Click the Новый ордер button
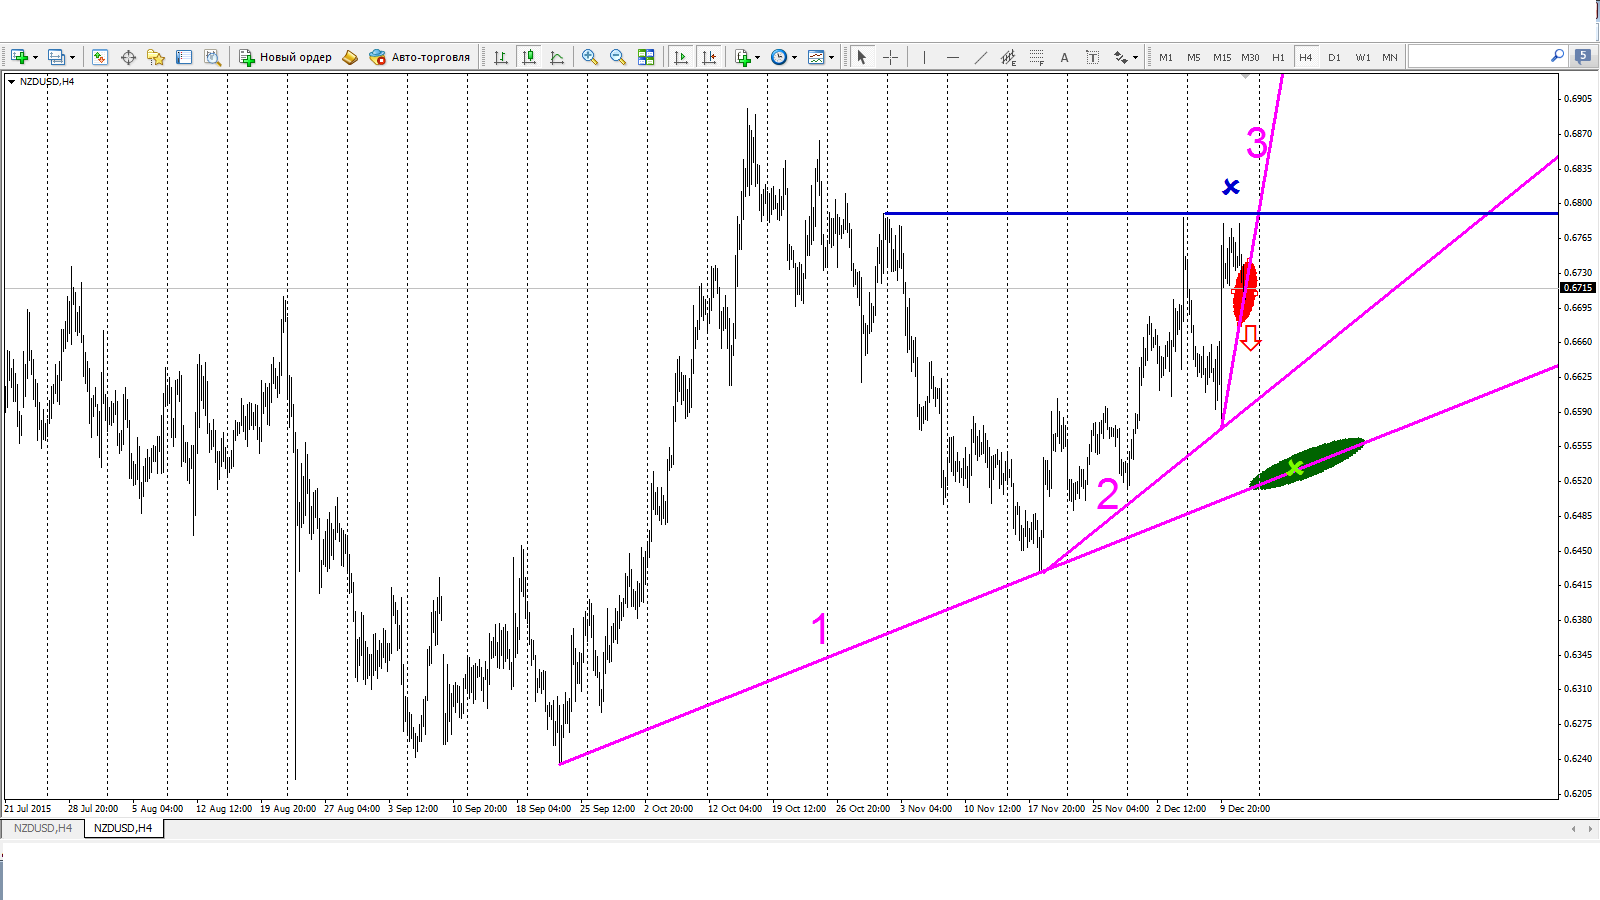 click(285, 57)
